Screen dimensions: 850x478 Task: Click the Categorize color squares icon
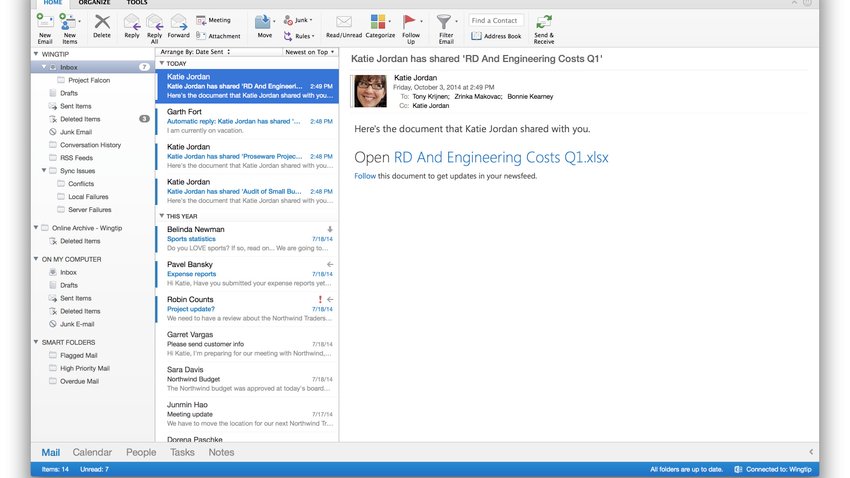[378, 22]
